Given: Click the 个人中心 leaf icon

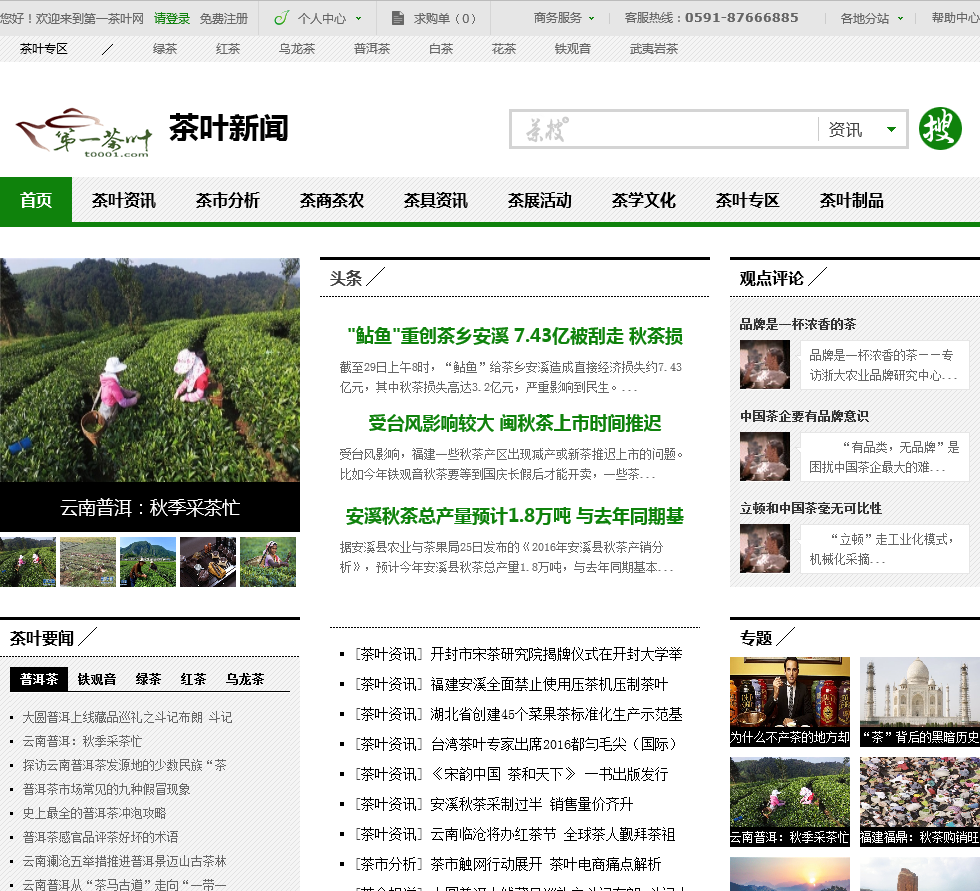Looking at the screenshot, I should click(x=281, y=17).
